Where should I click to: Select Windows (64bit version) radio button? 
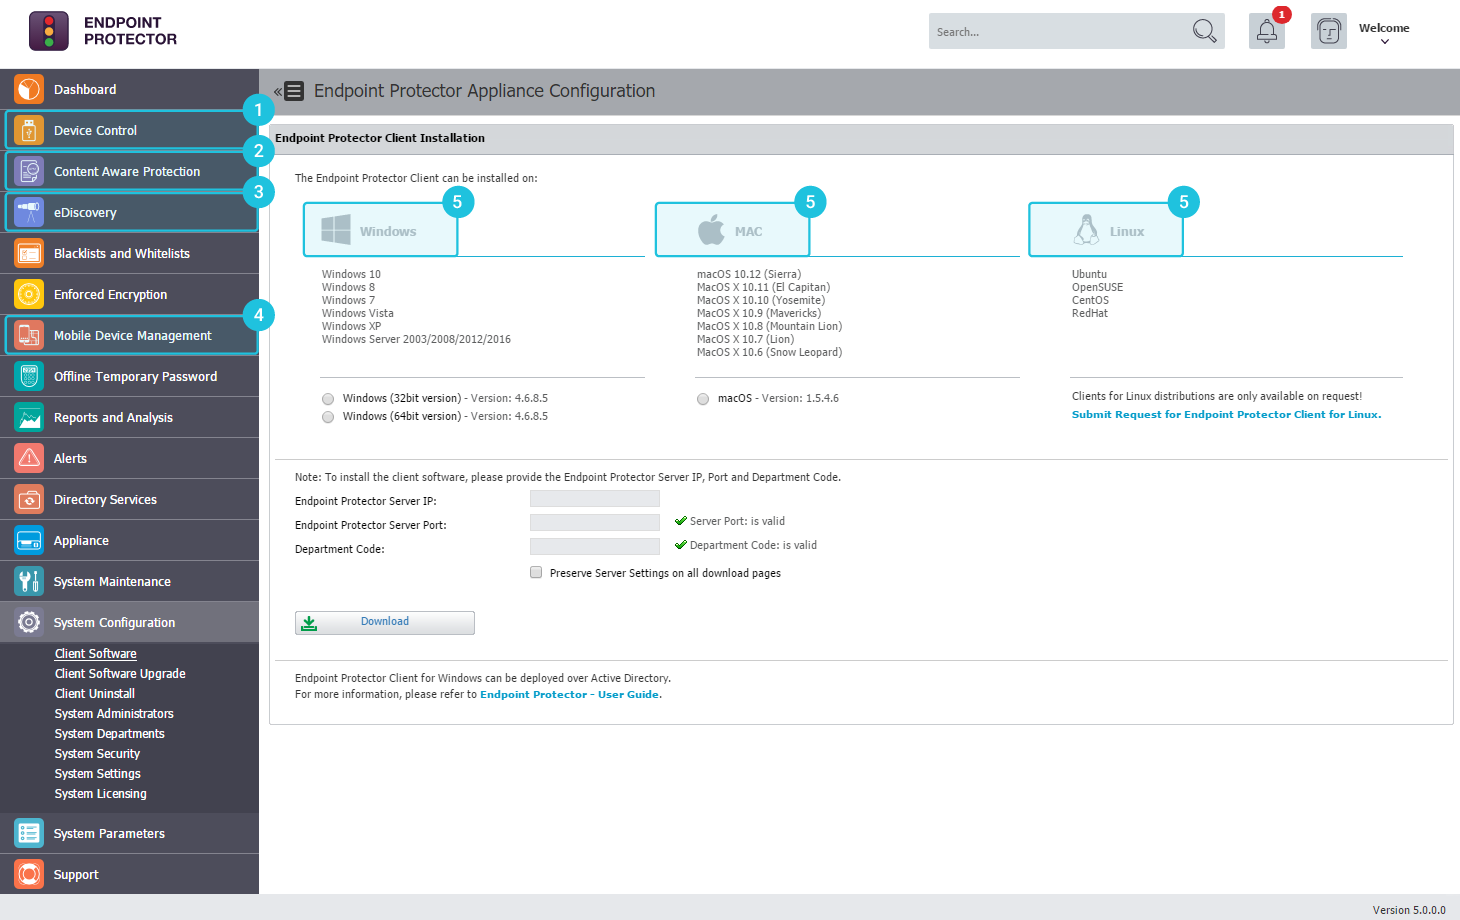(x=328, y=417)
